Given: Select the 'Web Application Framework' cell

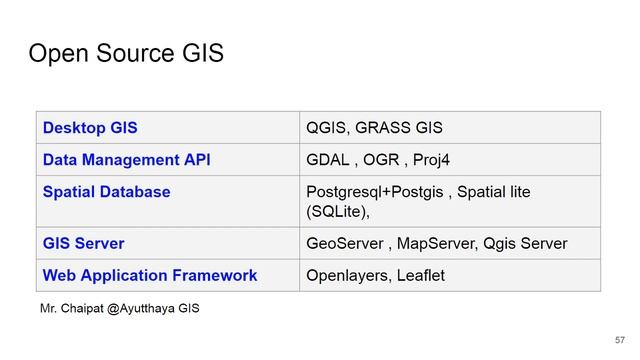Looking at the screenshot, I should tap(168, 275).
